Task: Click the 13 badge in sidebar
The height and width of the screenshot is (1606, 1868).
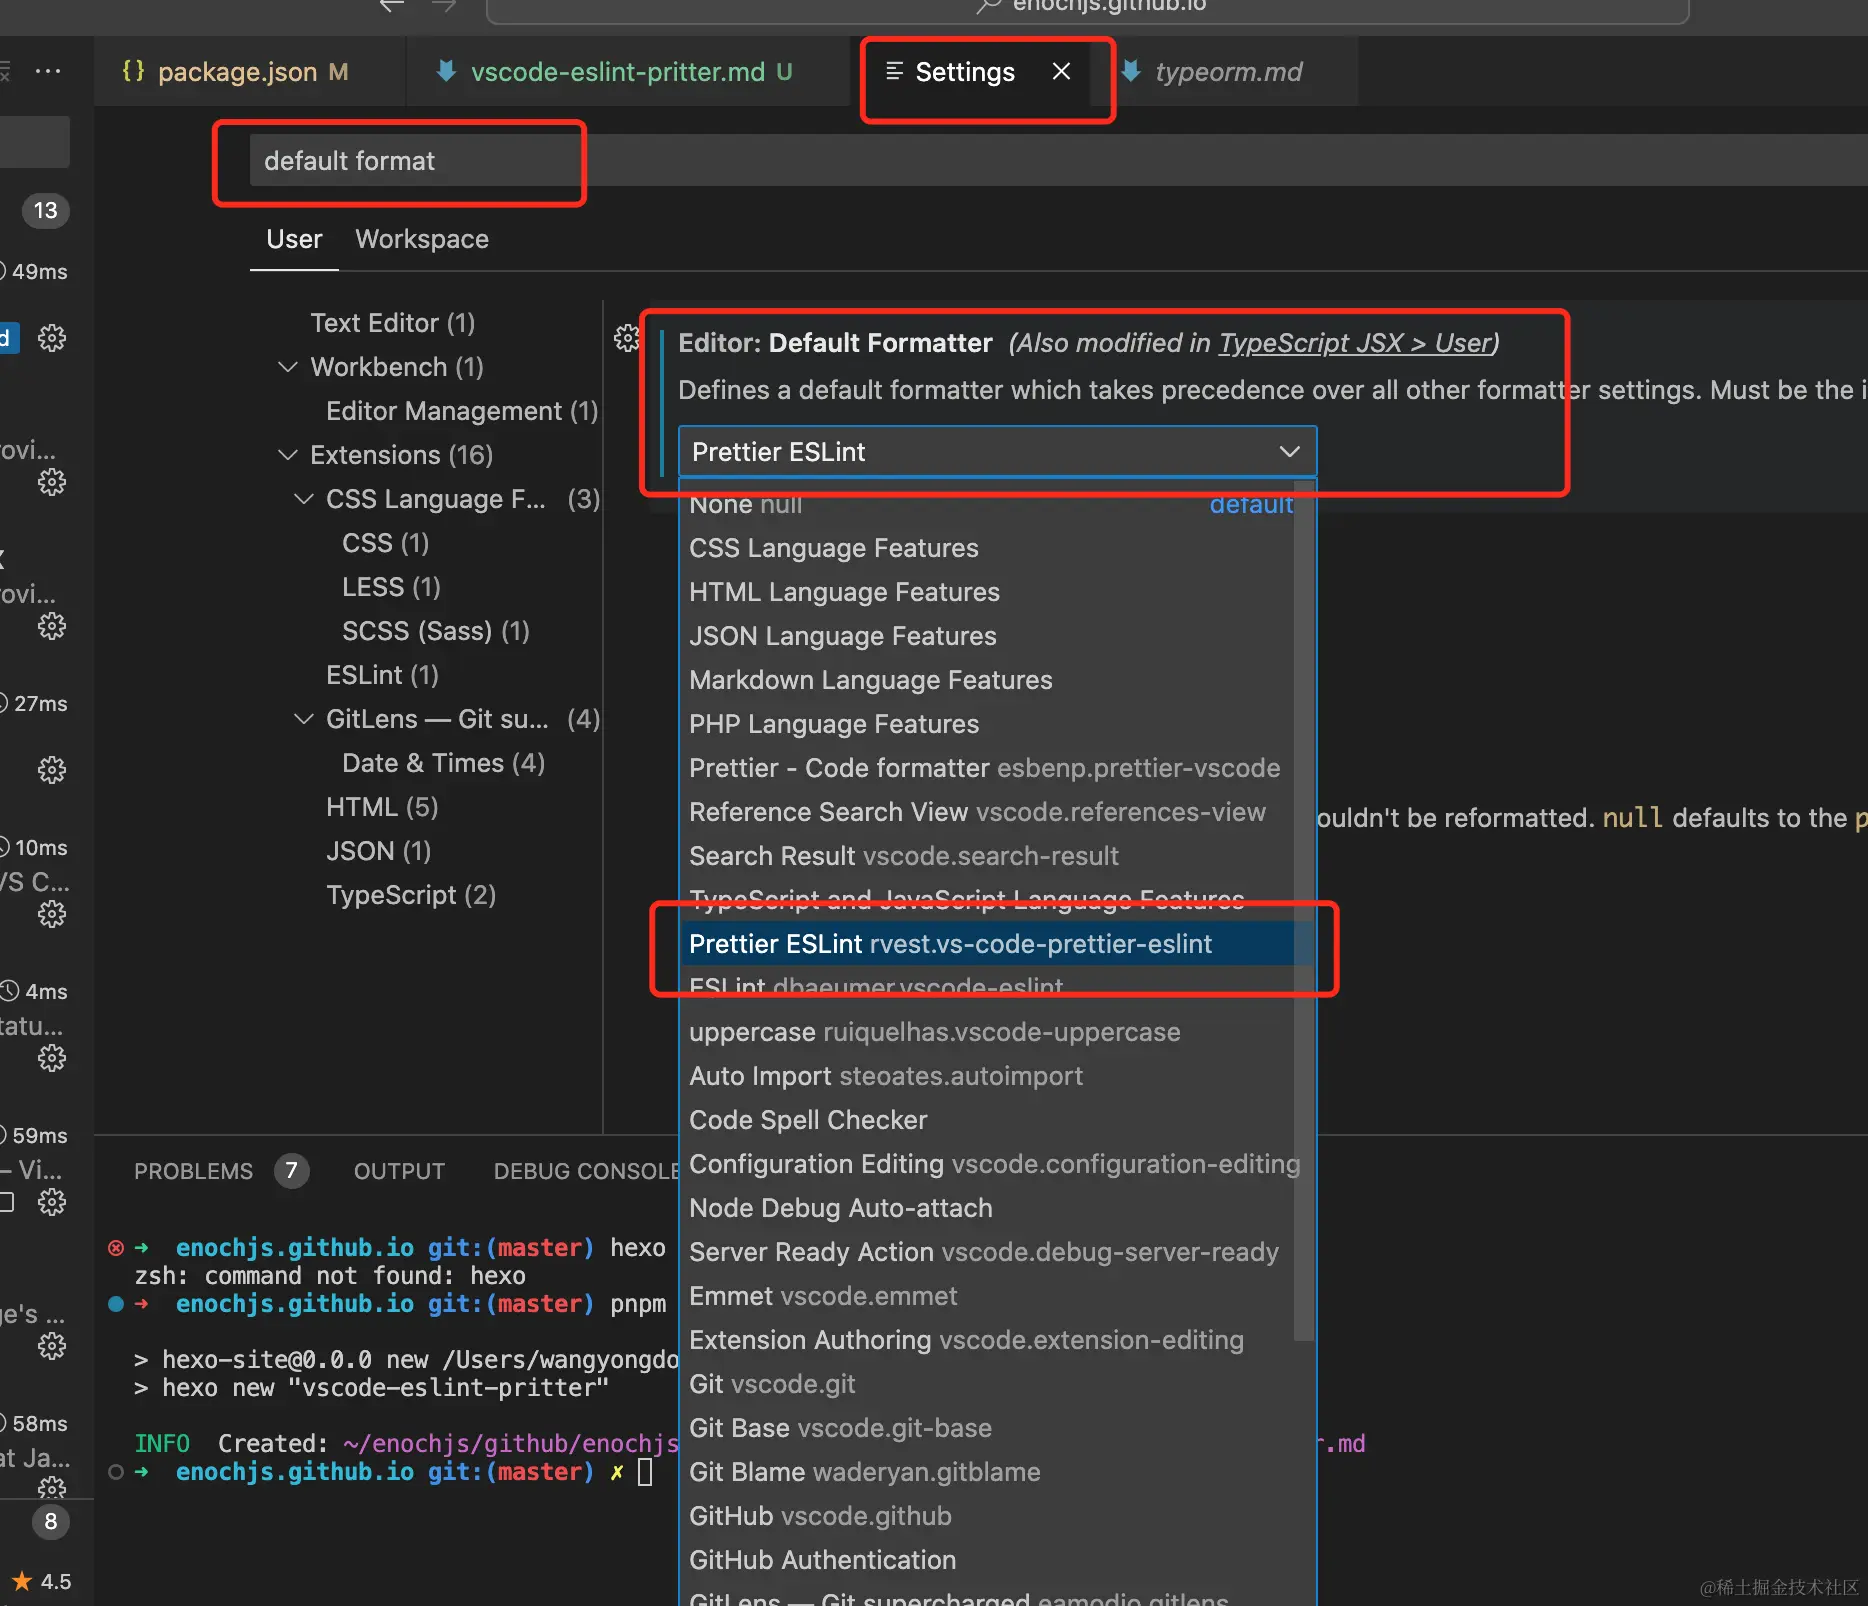Action: pos(46,211)
